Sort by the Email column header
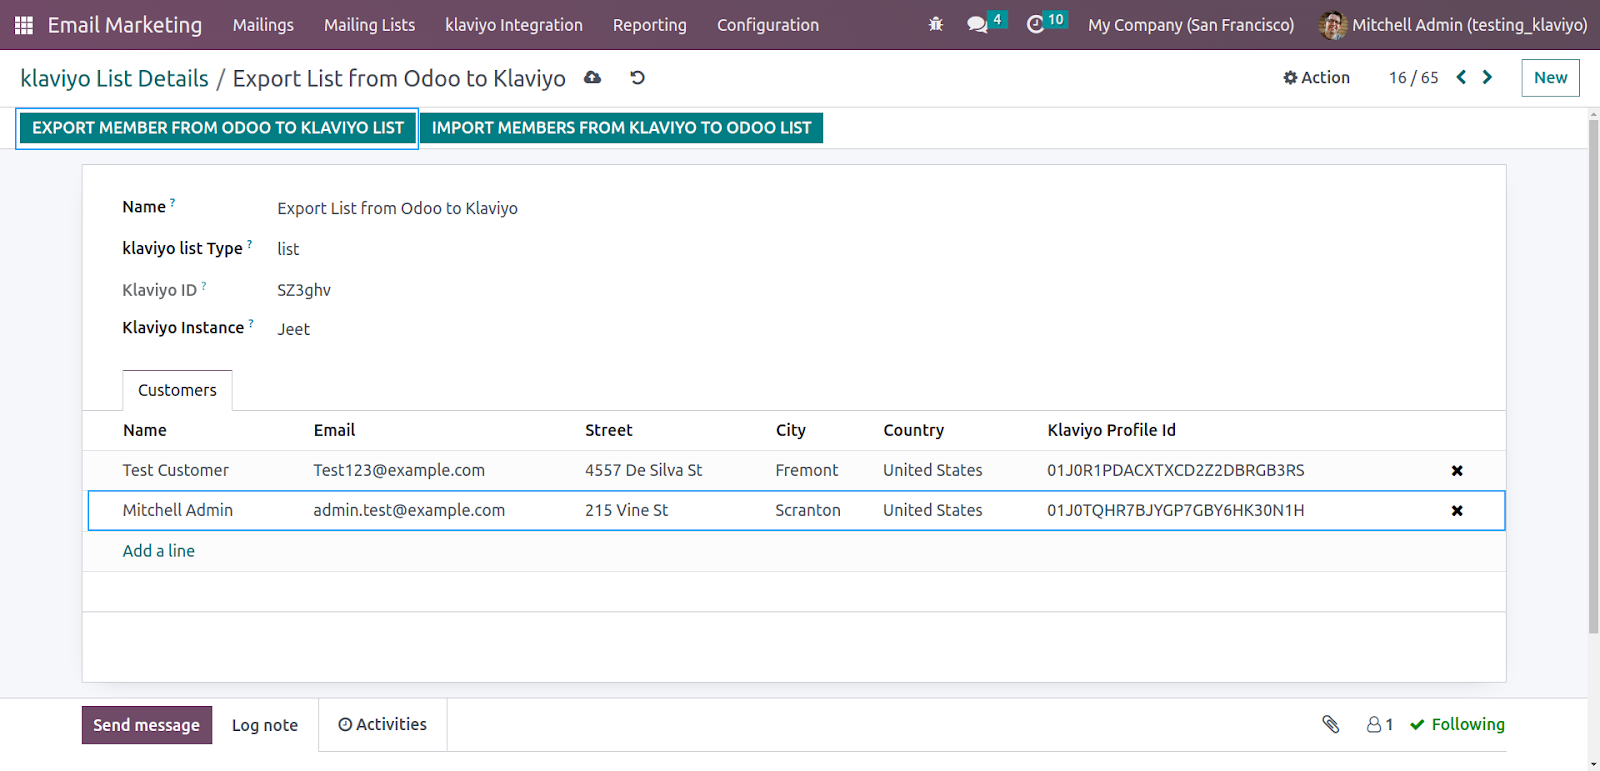This screenshot has height=771, width=1600. tap(334, 430)
